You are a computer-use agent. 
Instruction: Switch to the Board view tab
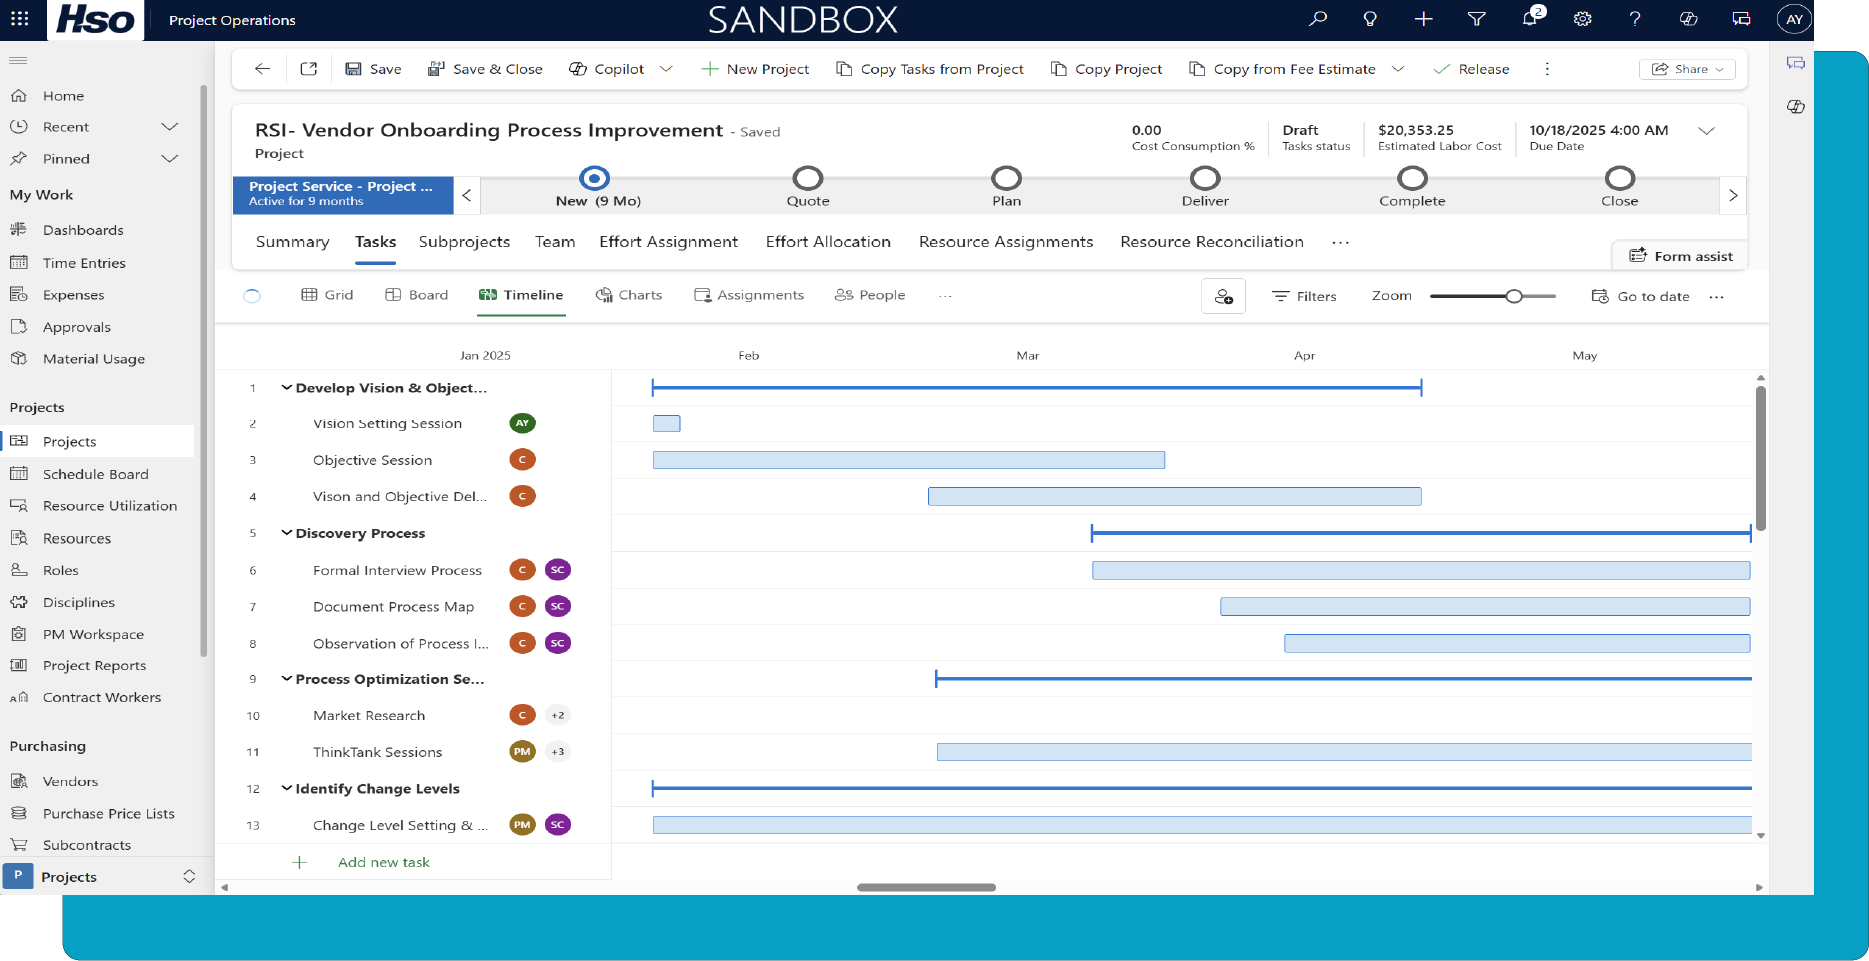click(x=417, y=295)
